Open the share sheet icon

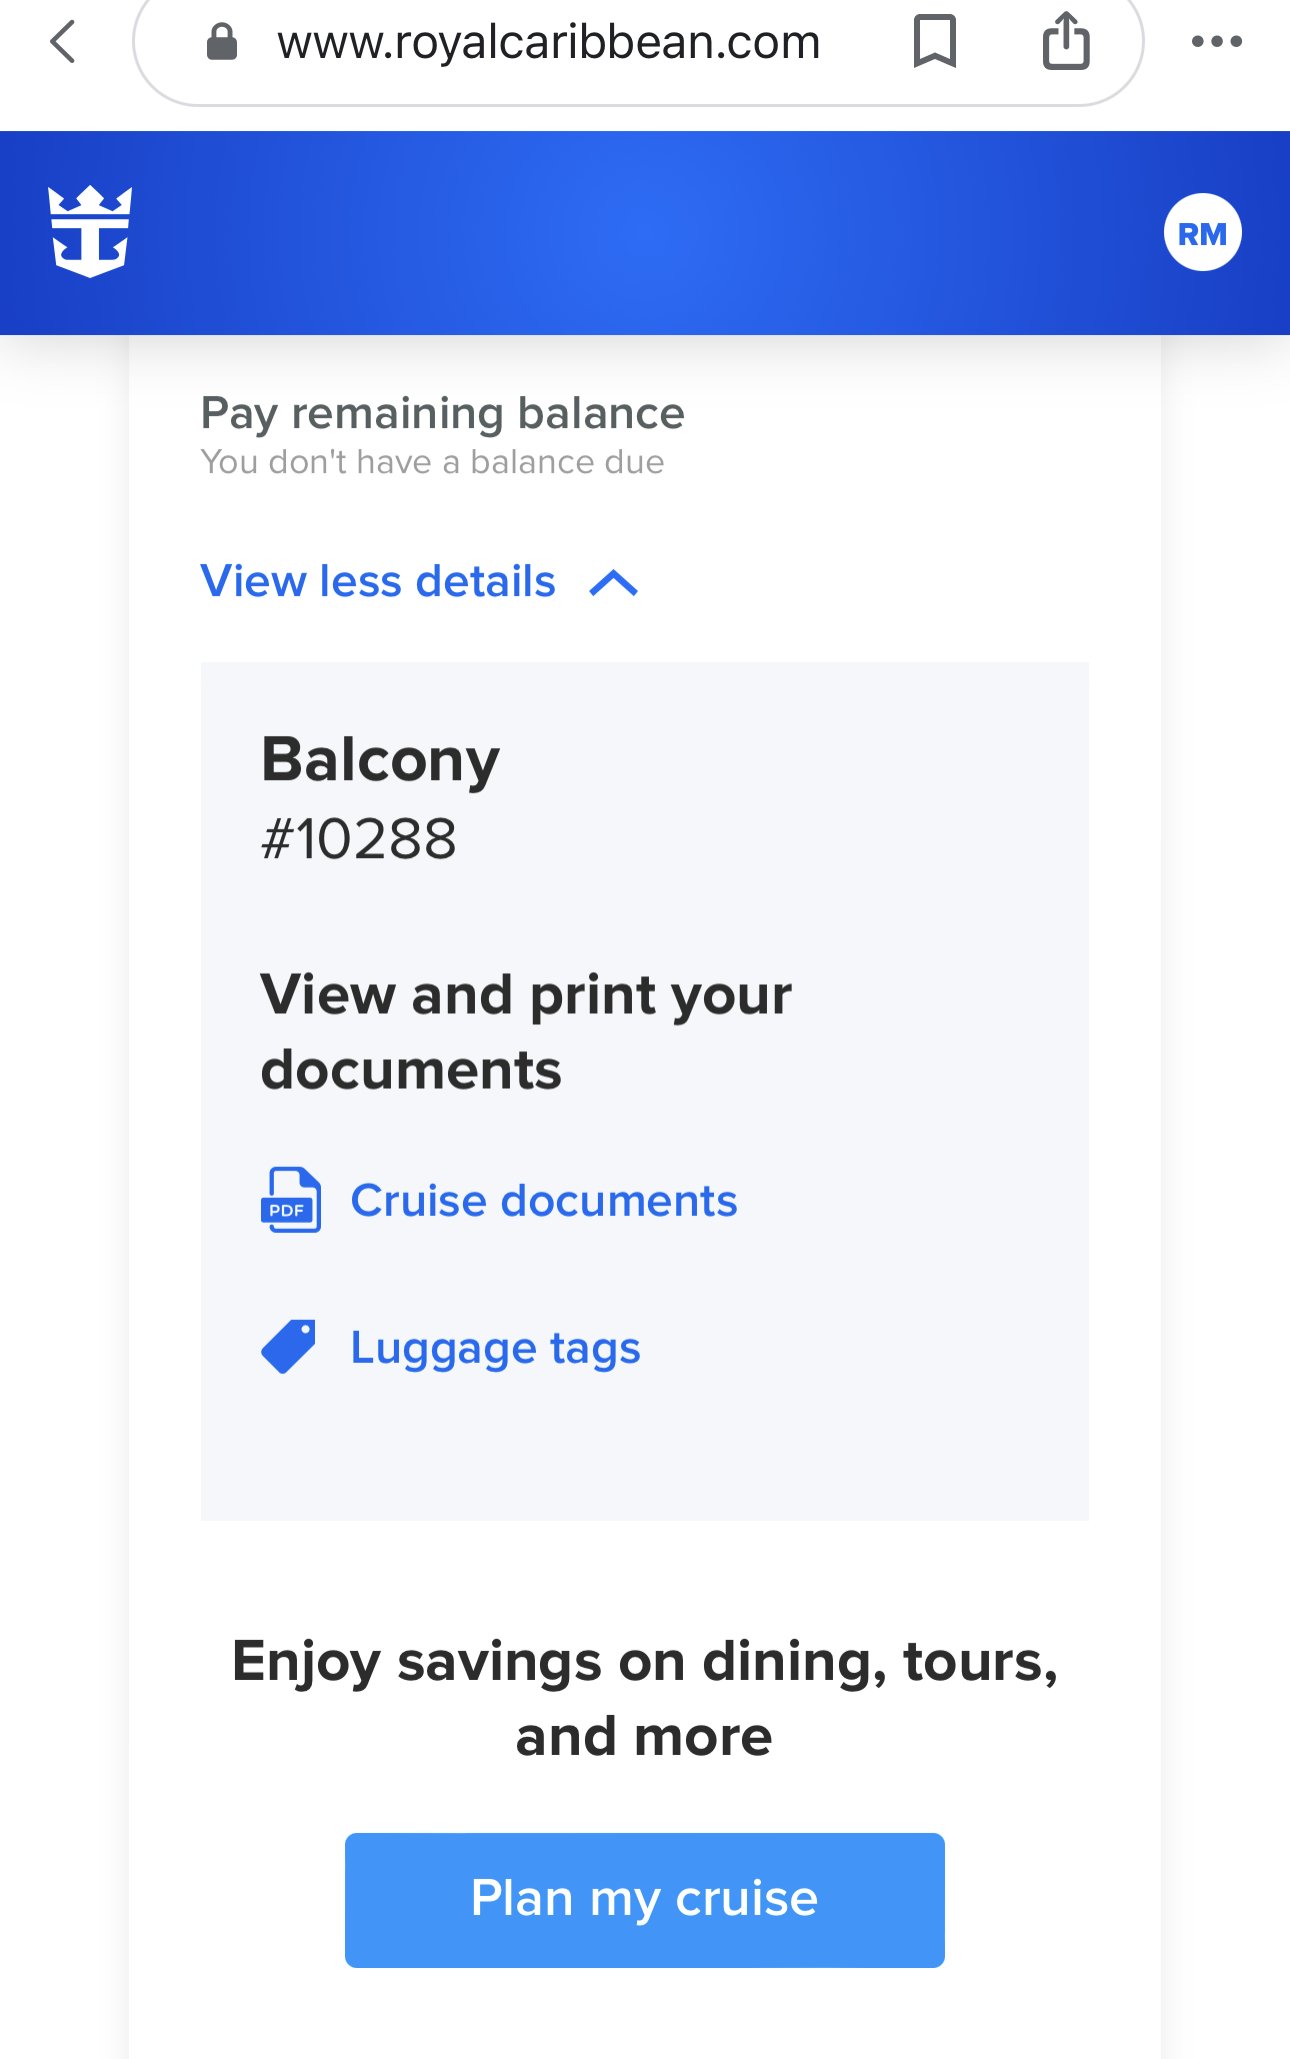click(1066, 40)
